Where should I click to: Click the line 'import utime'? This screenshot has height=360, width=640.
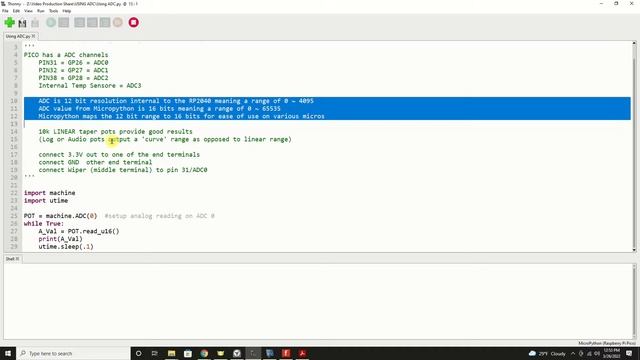46,200
